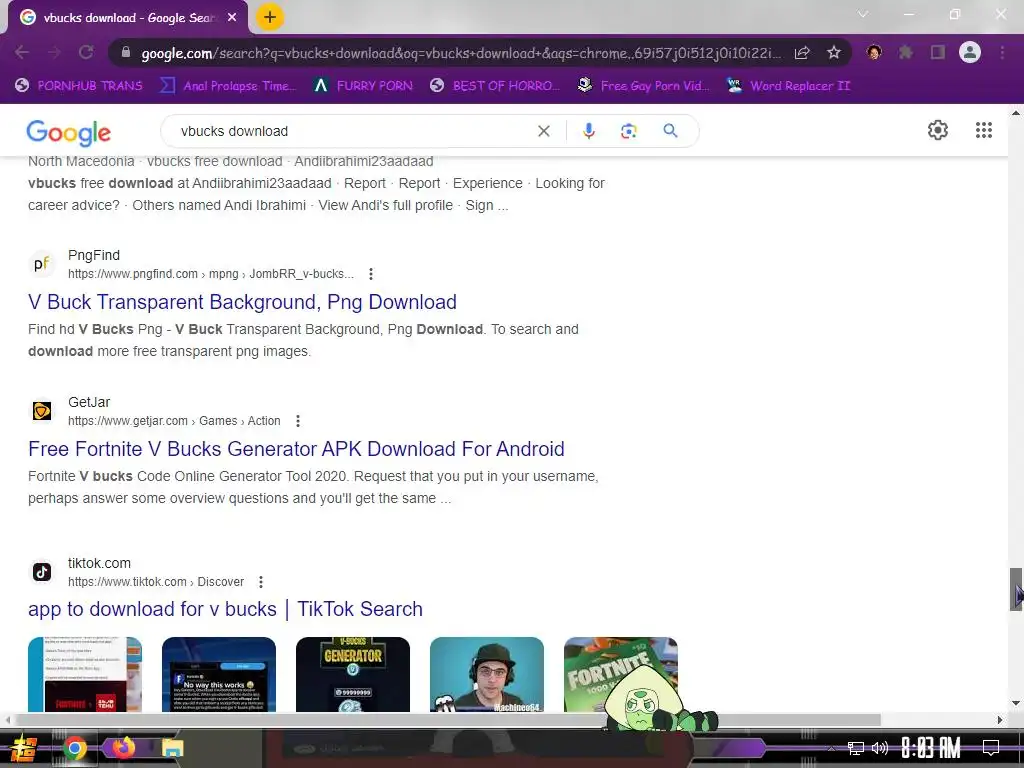Click the vertical scrollbar thumb
The image size is (1024, 768).
click(1016, 589)
